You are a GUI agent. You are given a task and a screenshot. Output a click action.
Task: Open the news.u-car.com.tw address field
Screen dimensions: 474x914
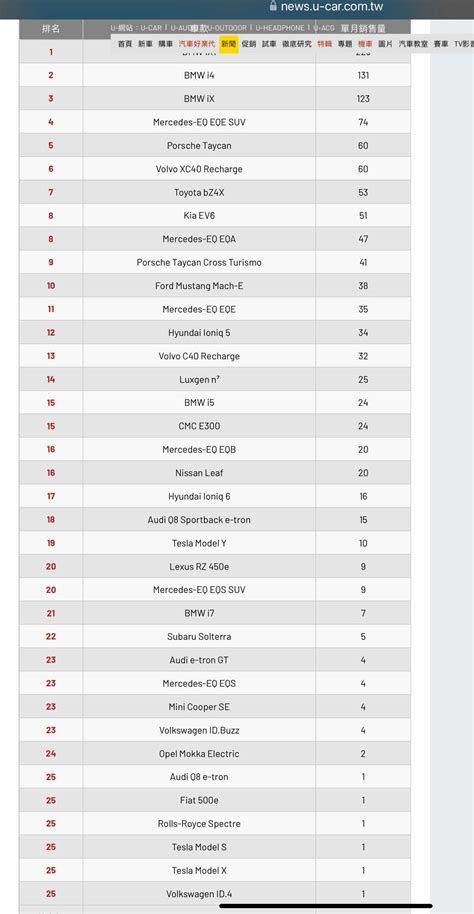pyautogui.click(x=326, y=6)
